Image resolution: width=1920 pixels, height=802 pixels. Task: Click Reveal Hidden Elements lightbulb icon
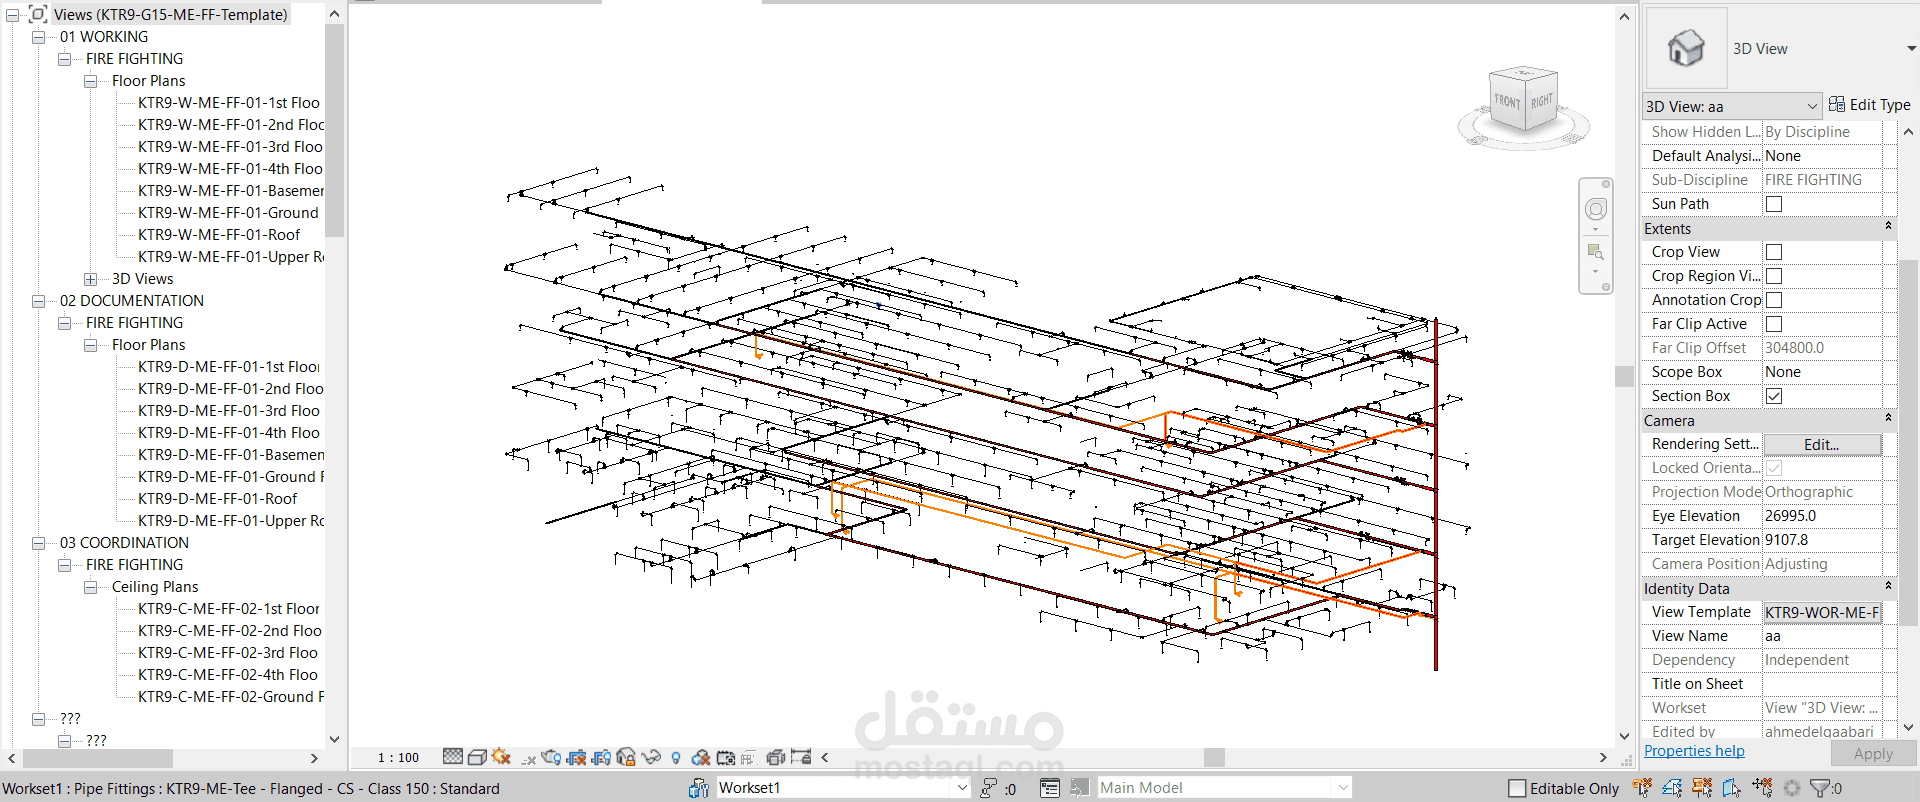point(676,758)
